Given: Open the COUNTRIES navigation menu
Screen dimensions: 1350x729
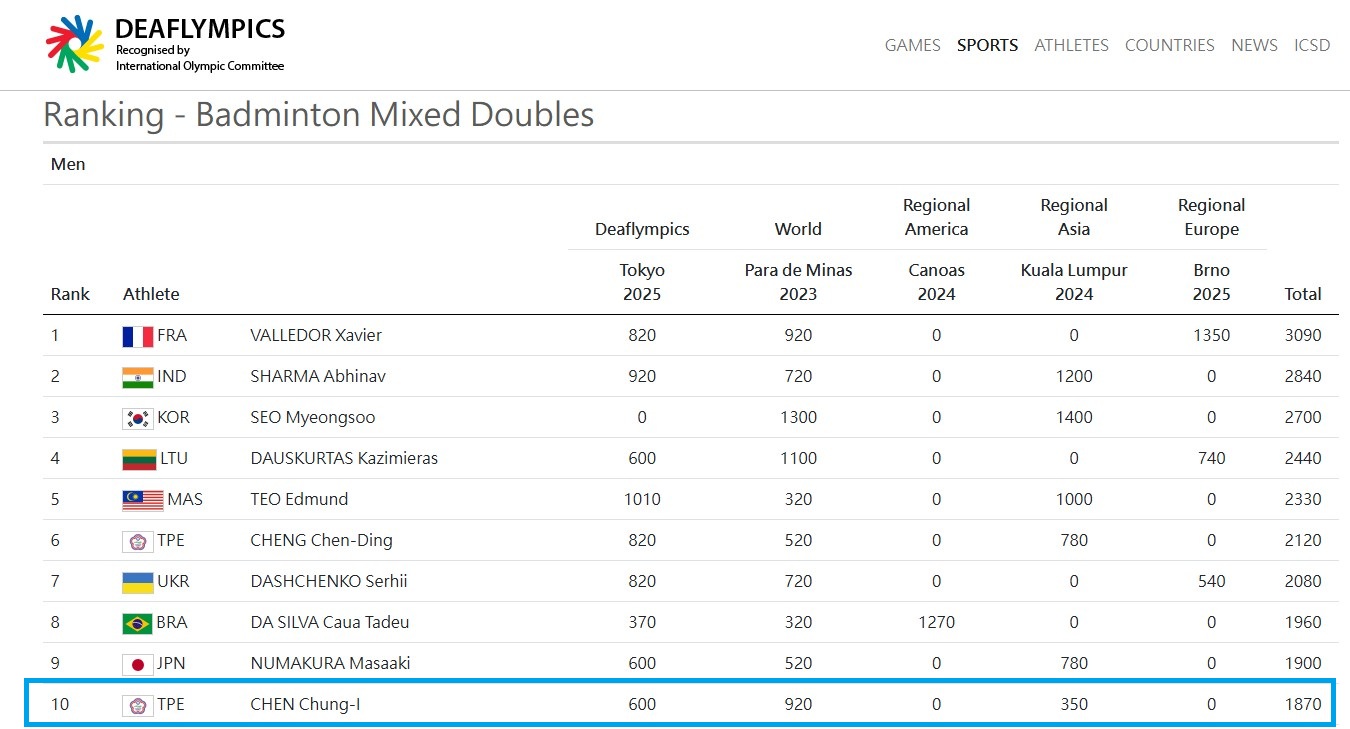Looking at the screenshot, I should tap(1169, 45).
